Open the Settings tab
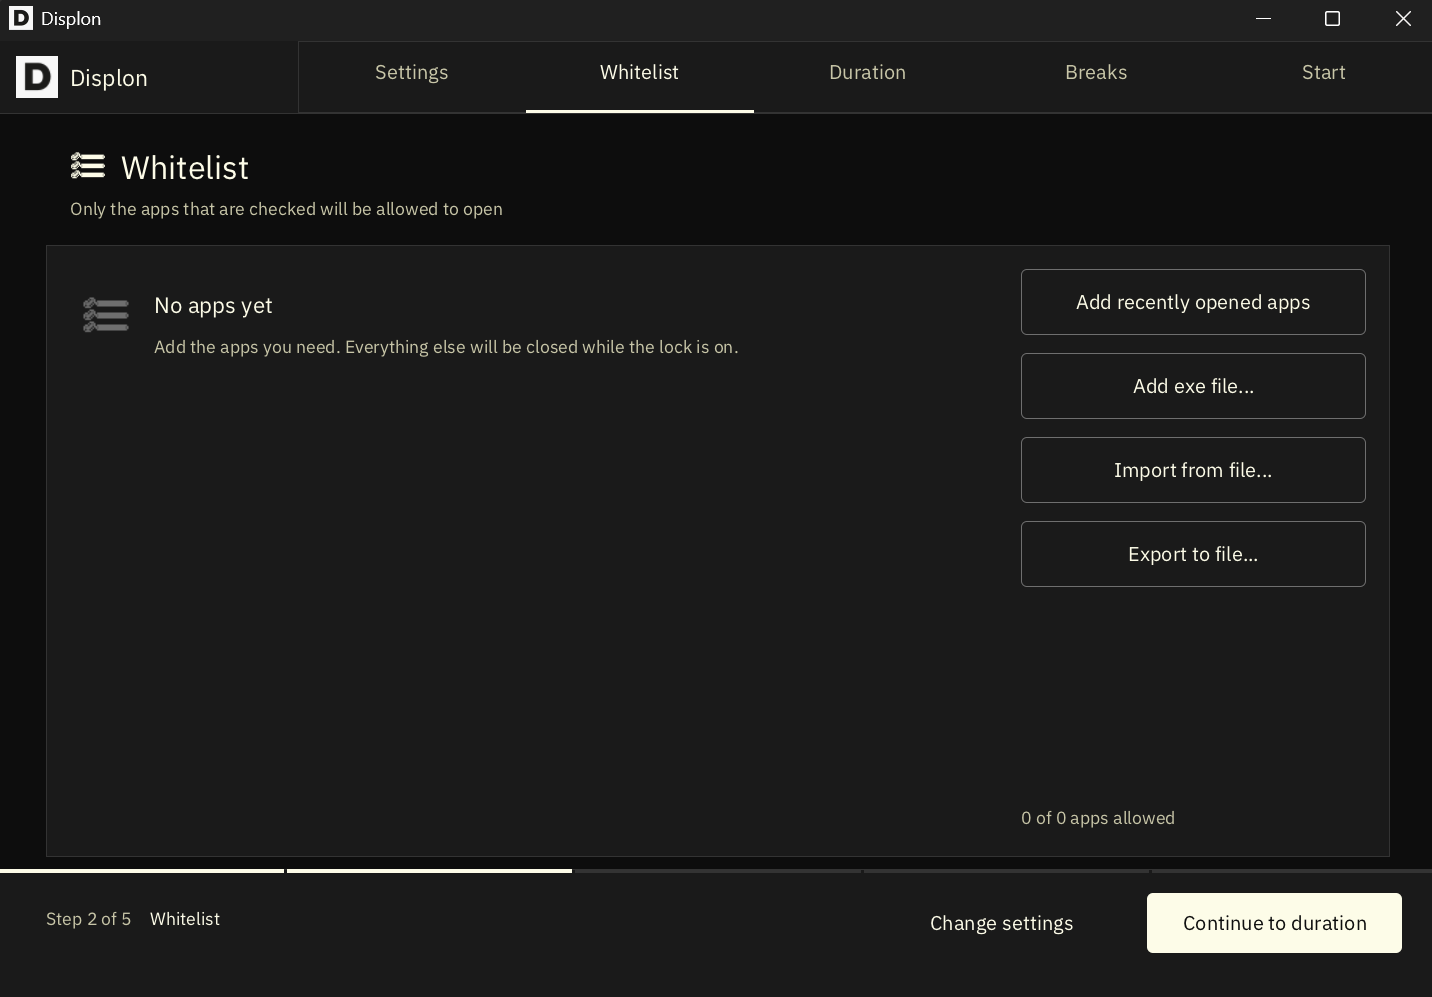Screen dimensions: 1432x997 coord(412,77)
